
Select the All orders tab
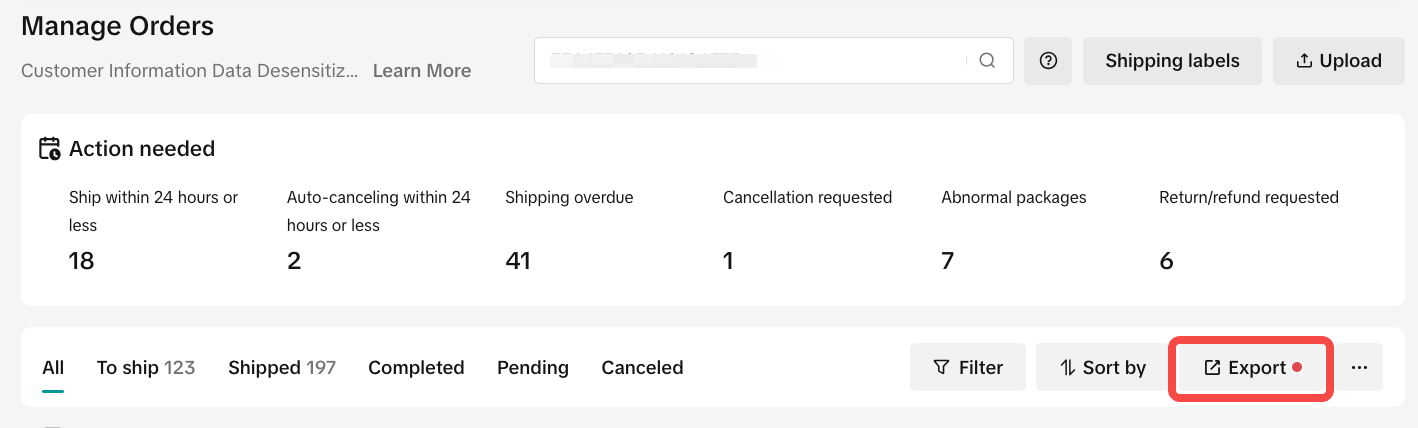pyautogui.click(x=53, y=368)
